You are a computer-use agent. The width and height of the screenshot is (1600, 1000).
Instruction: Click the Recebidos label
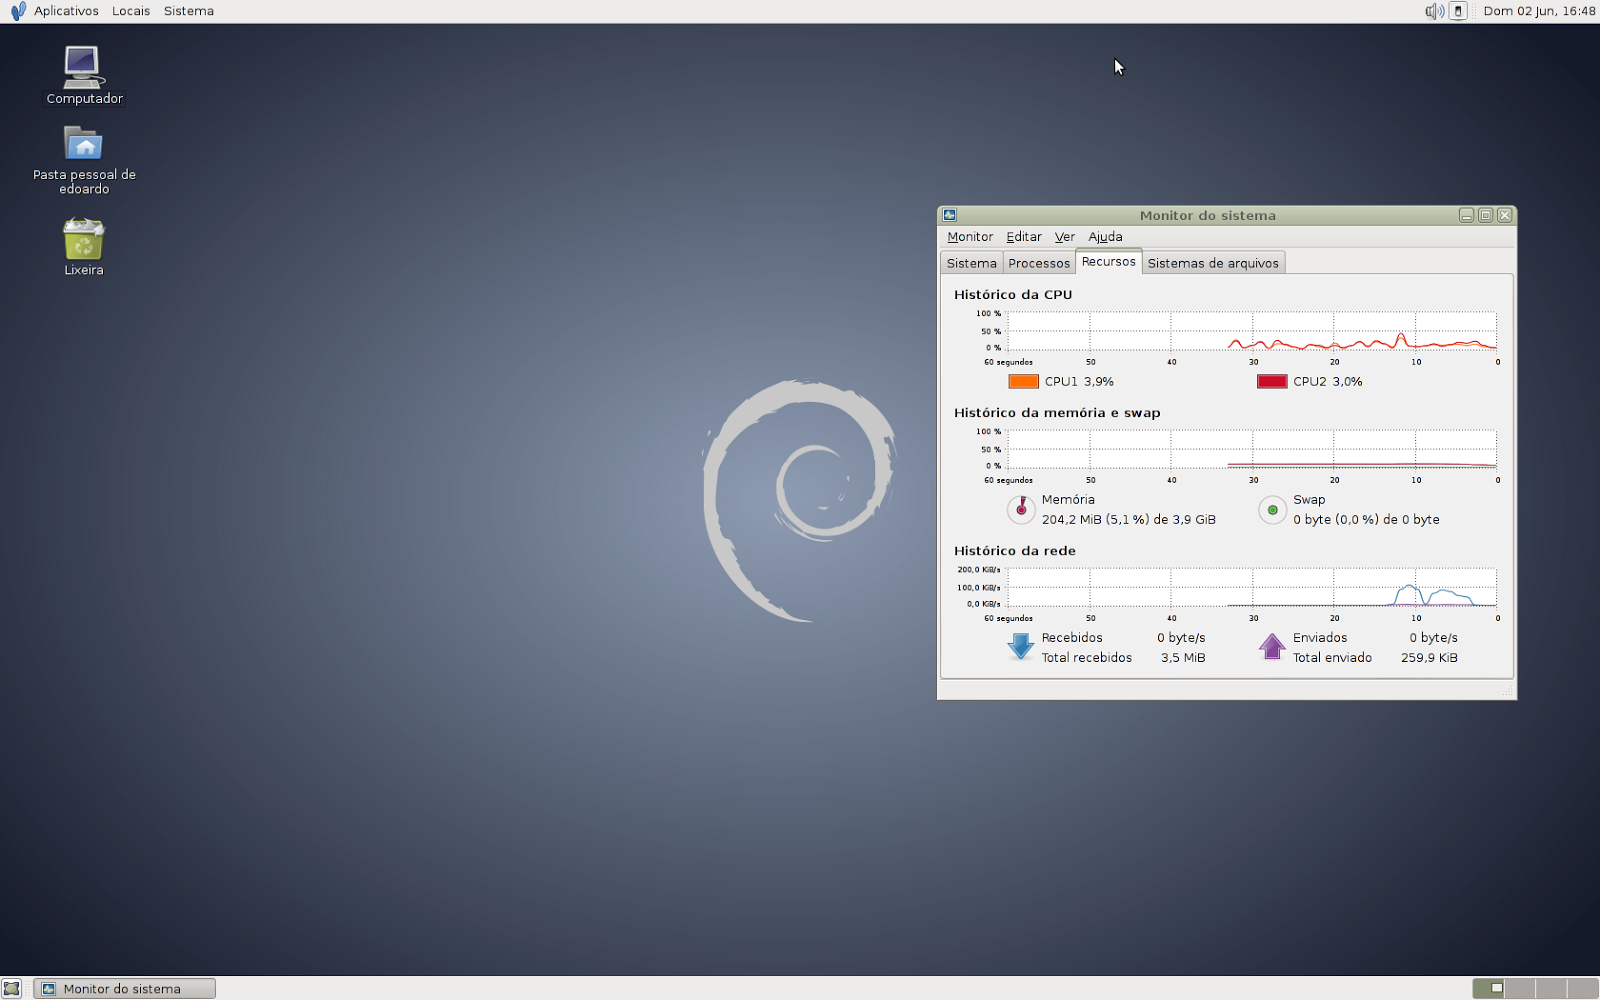(x=1072, y=638)
